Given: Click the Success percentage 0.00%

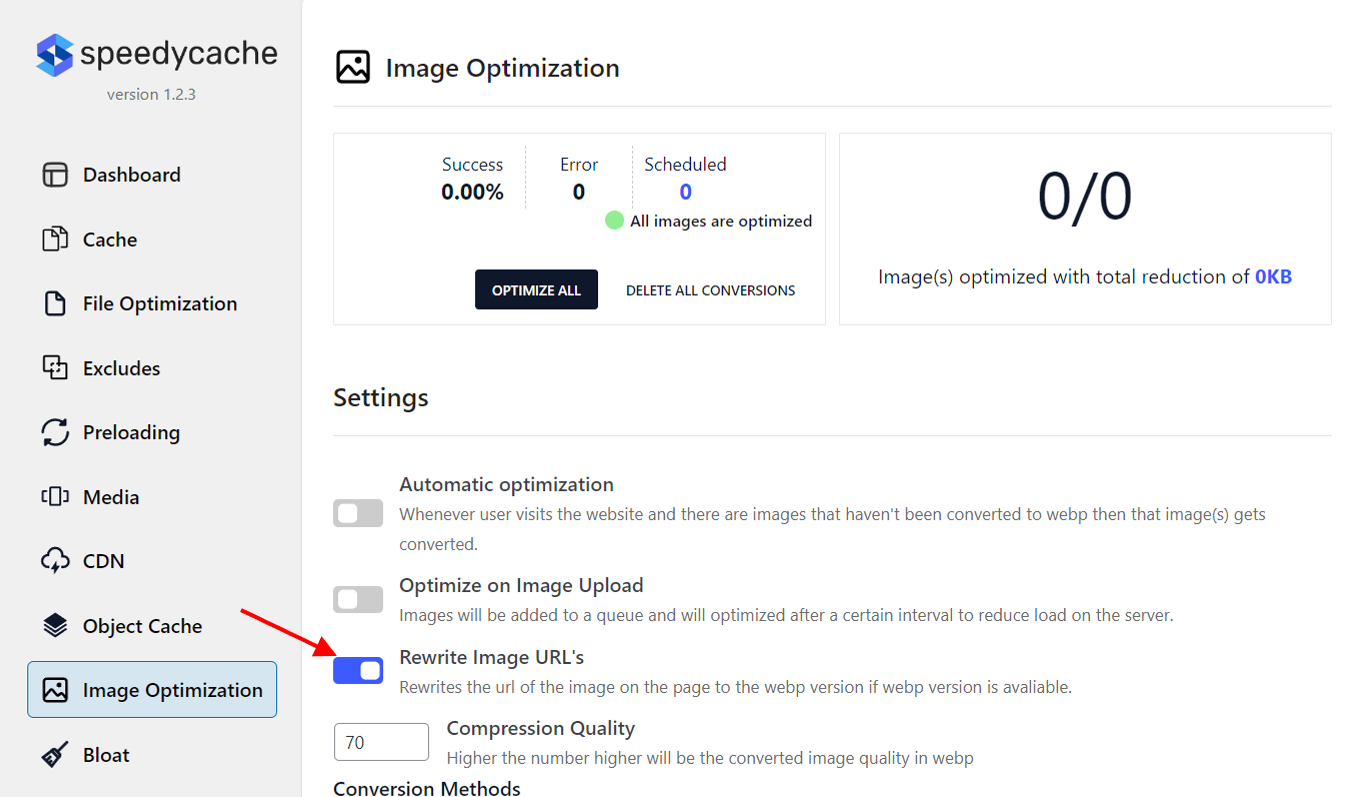Looking at the screenshot, I should click(x=473, y=192).
